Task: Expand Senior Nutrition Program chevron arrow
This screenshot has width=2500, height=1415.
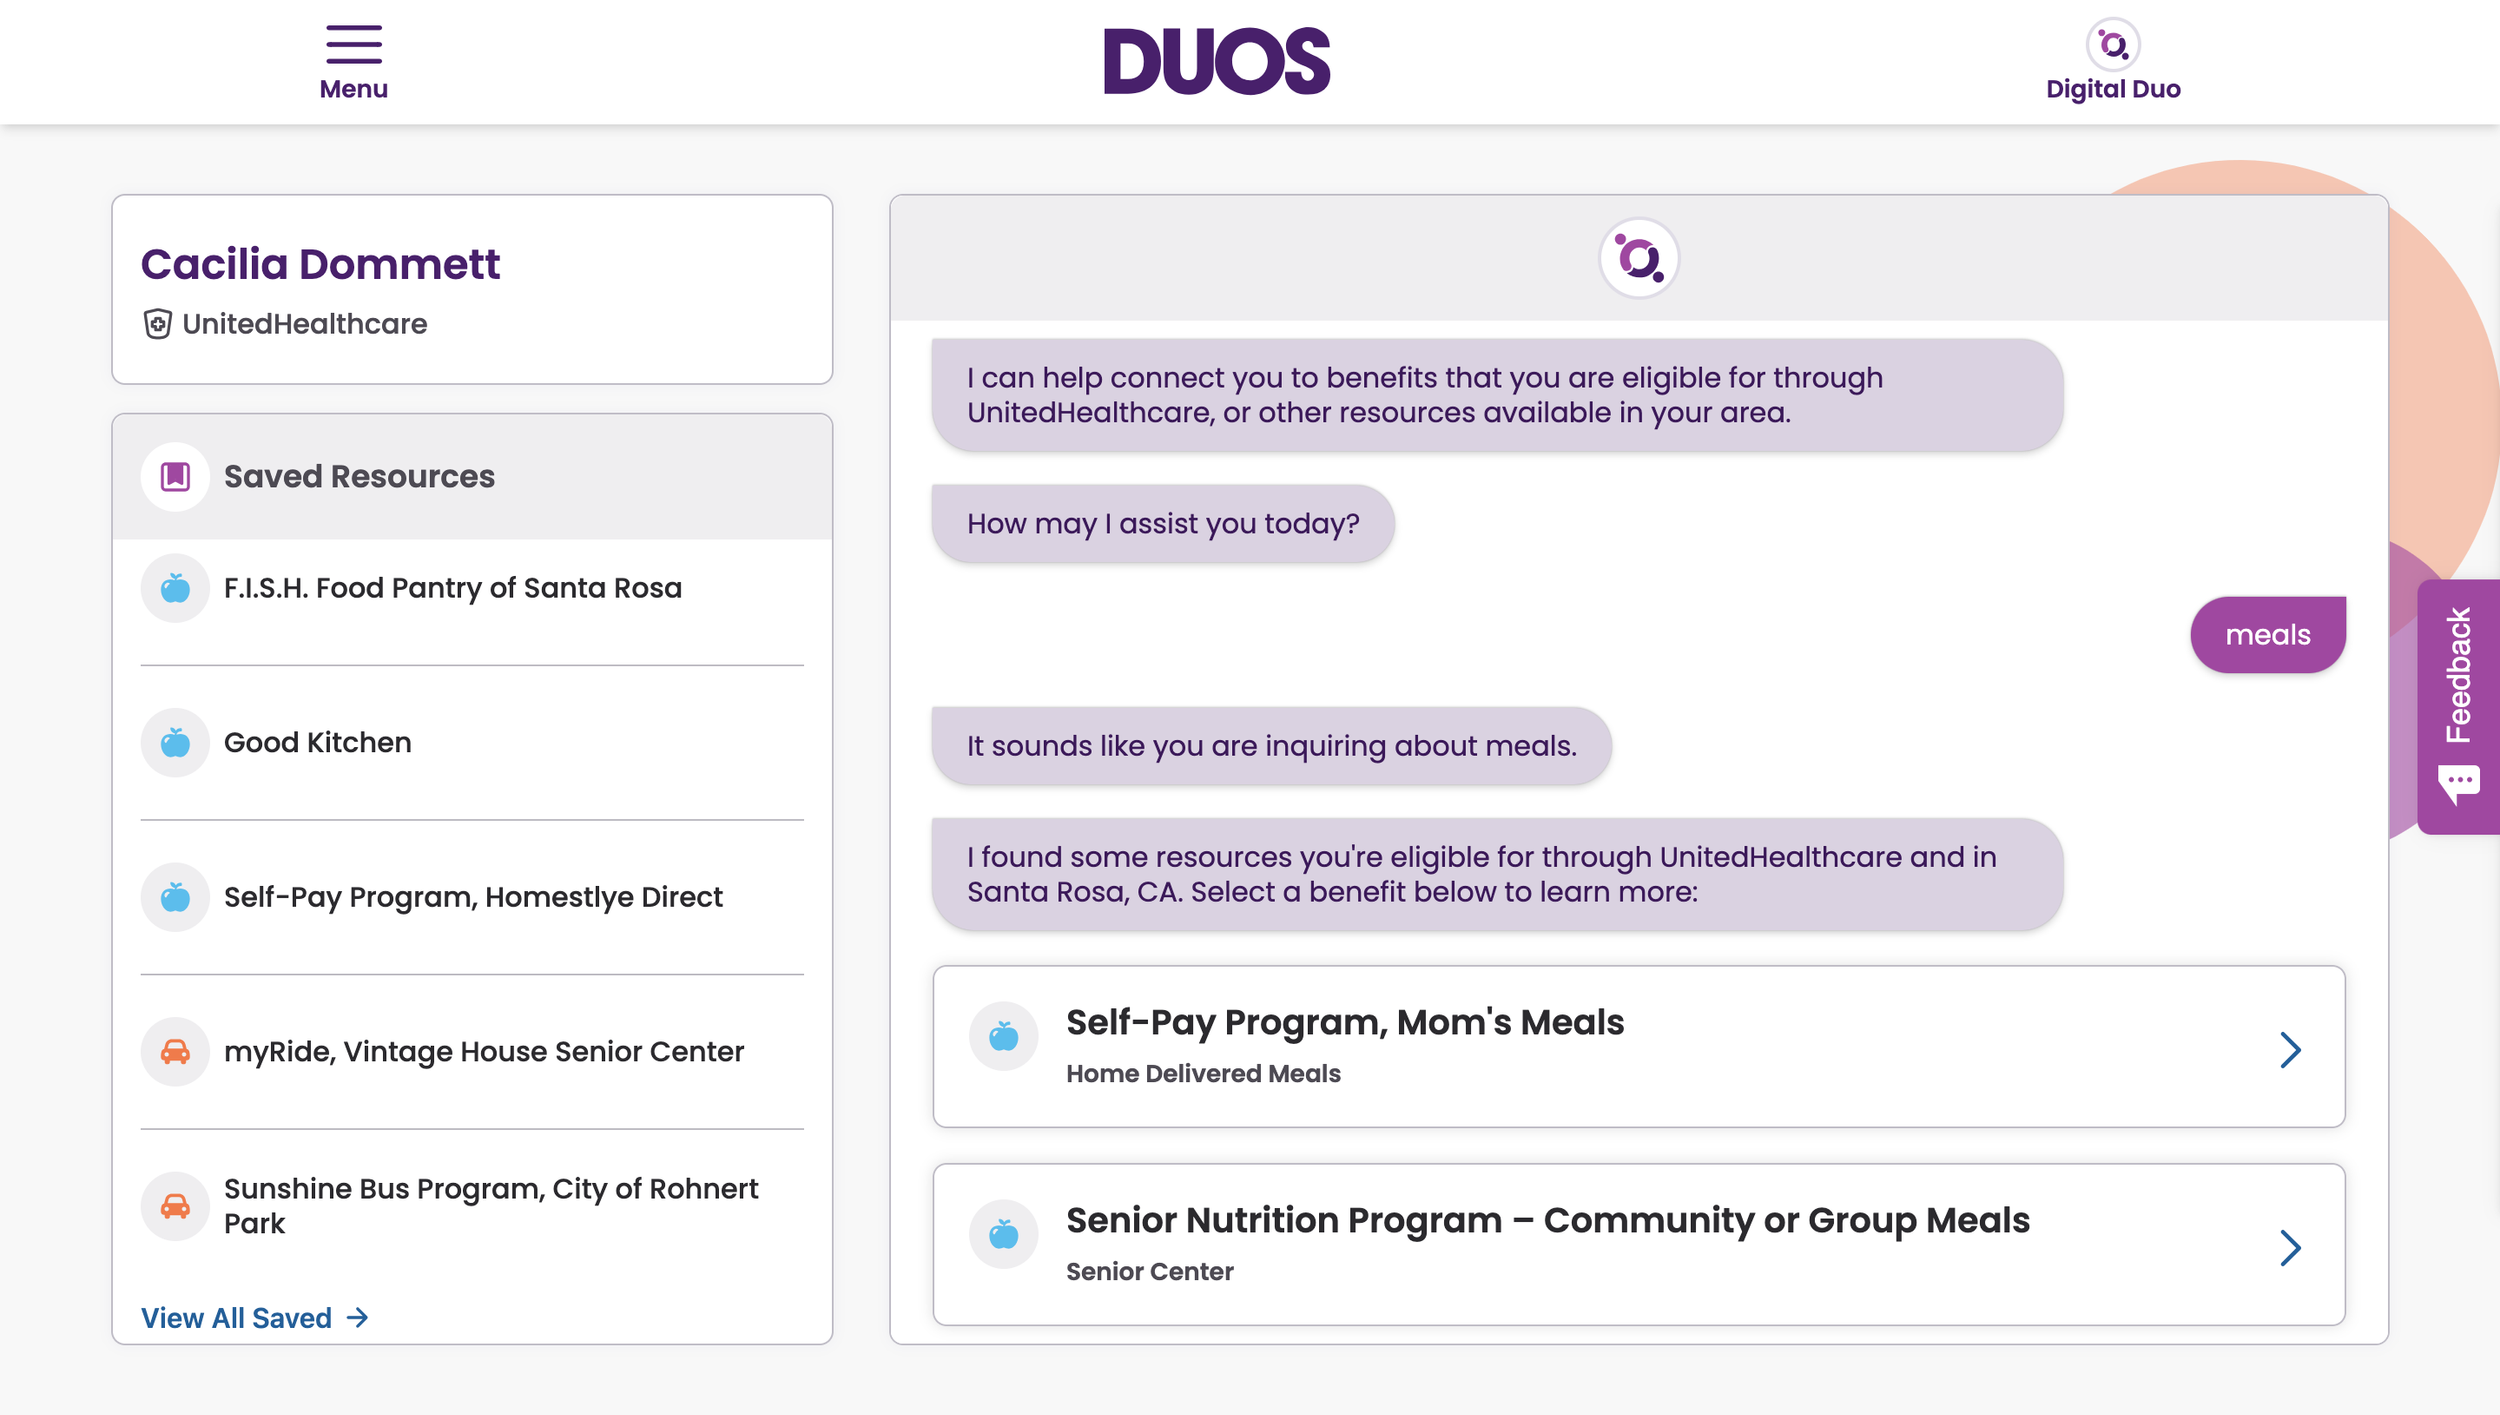Action: coord(2290,1247)
